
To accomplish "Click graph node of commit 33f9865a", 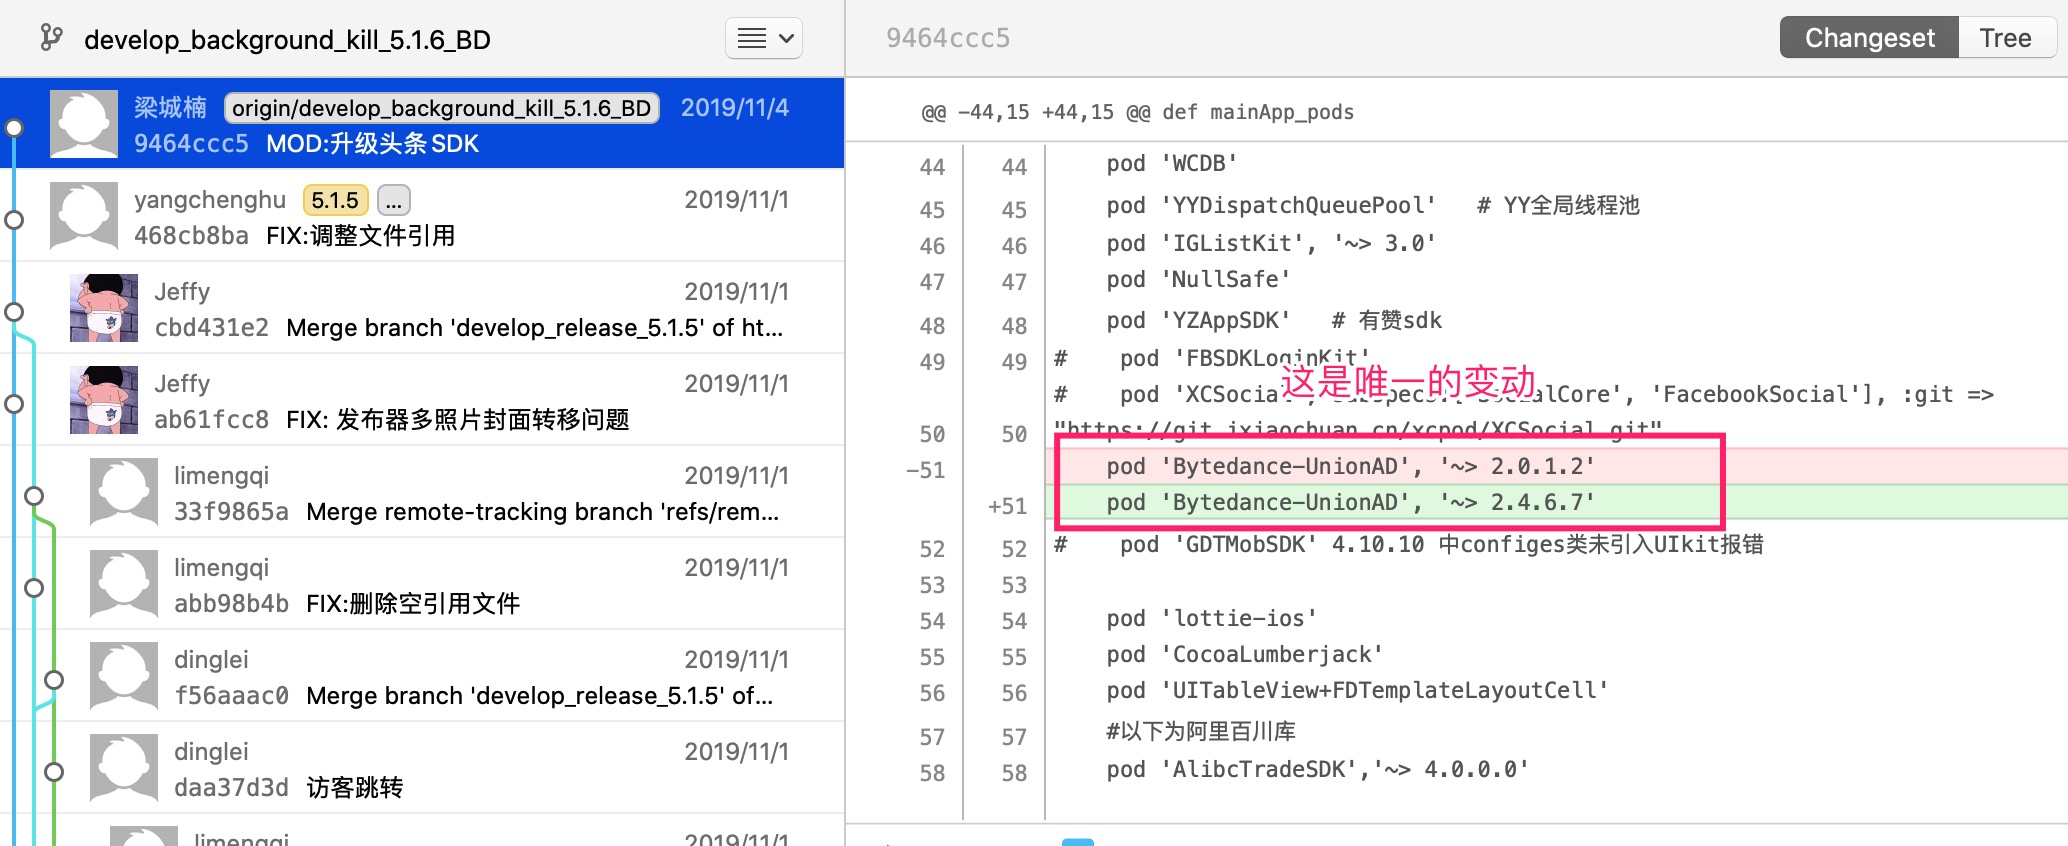I will 34,496.
